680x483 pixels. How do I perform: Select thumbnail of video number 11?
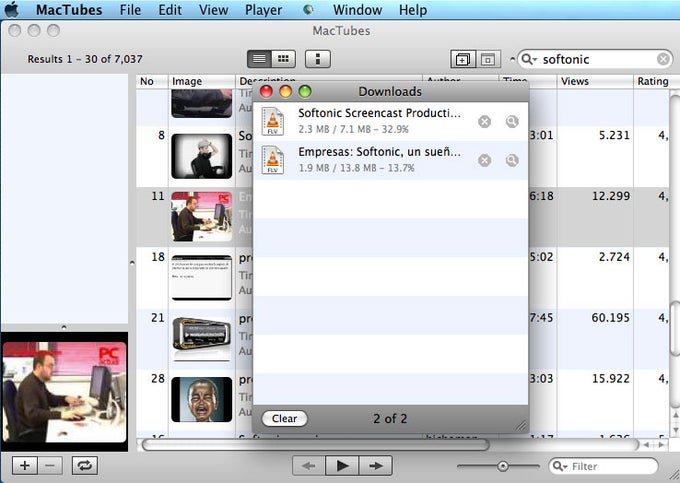202,217
